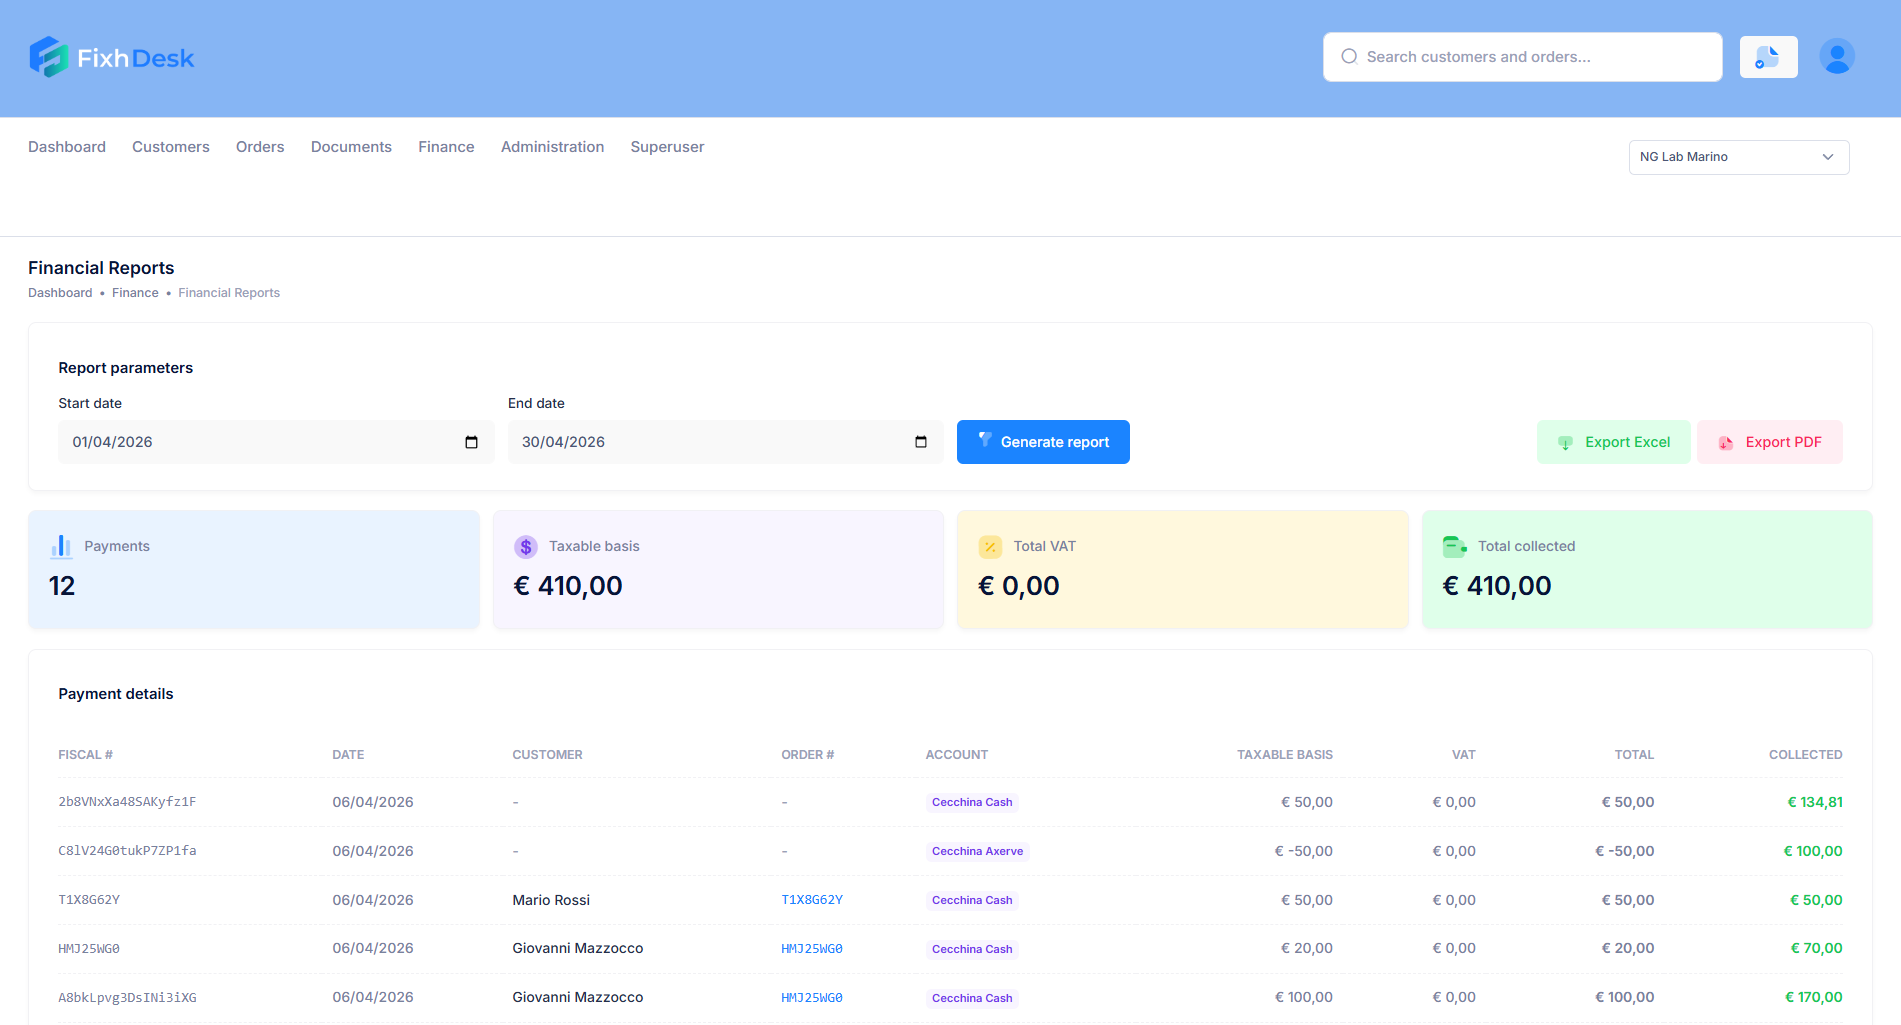Click the Financial Reports breadcrumb text
This screenshot has width=1901, height=1025.
pyautogui.click(x=229, y=293)
